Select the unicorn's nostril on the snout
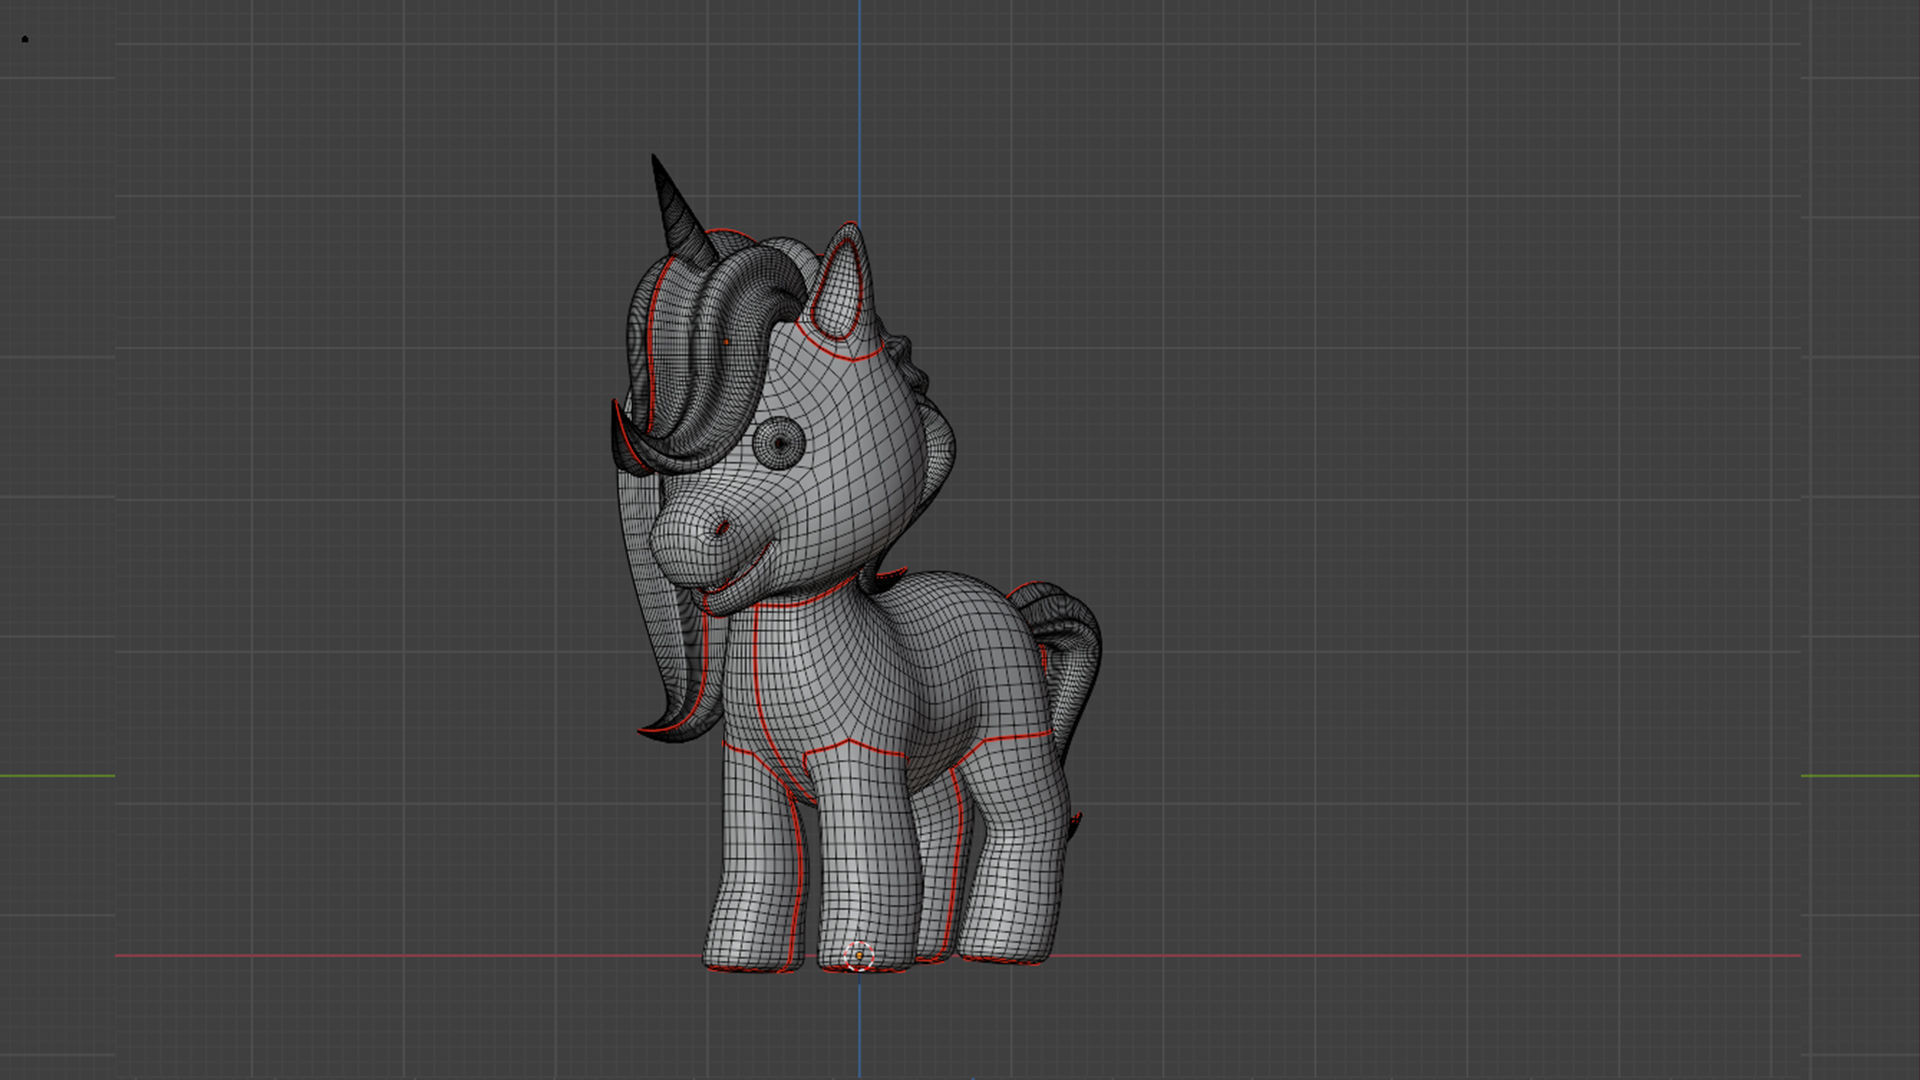This screenshot has height=1080, width=1920. (x=721, y=528)
